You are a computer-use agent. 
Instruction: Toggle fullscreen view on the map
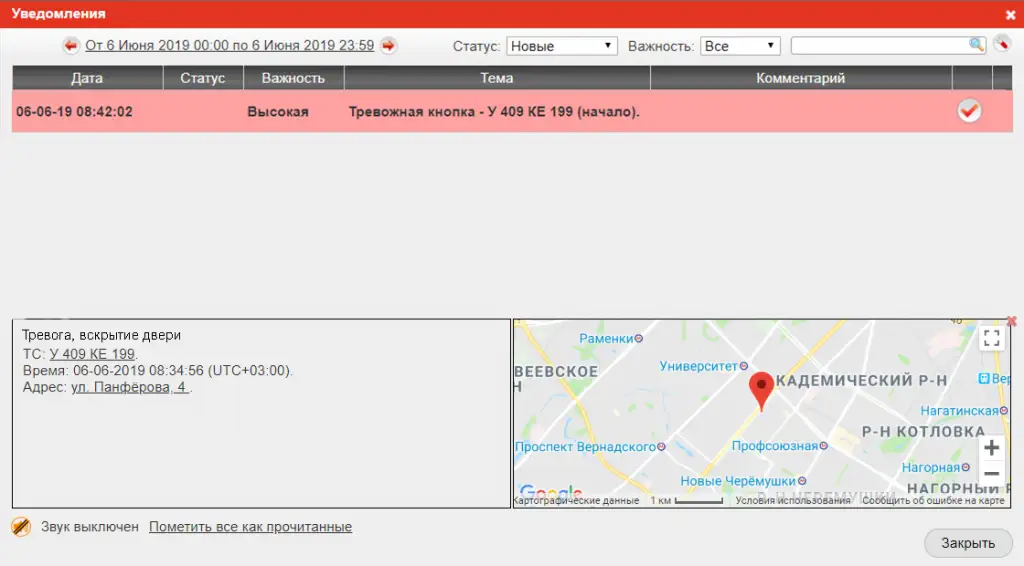pyautogui.click(x=991, y=338)
